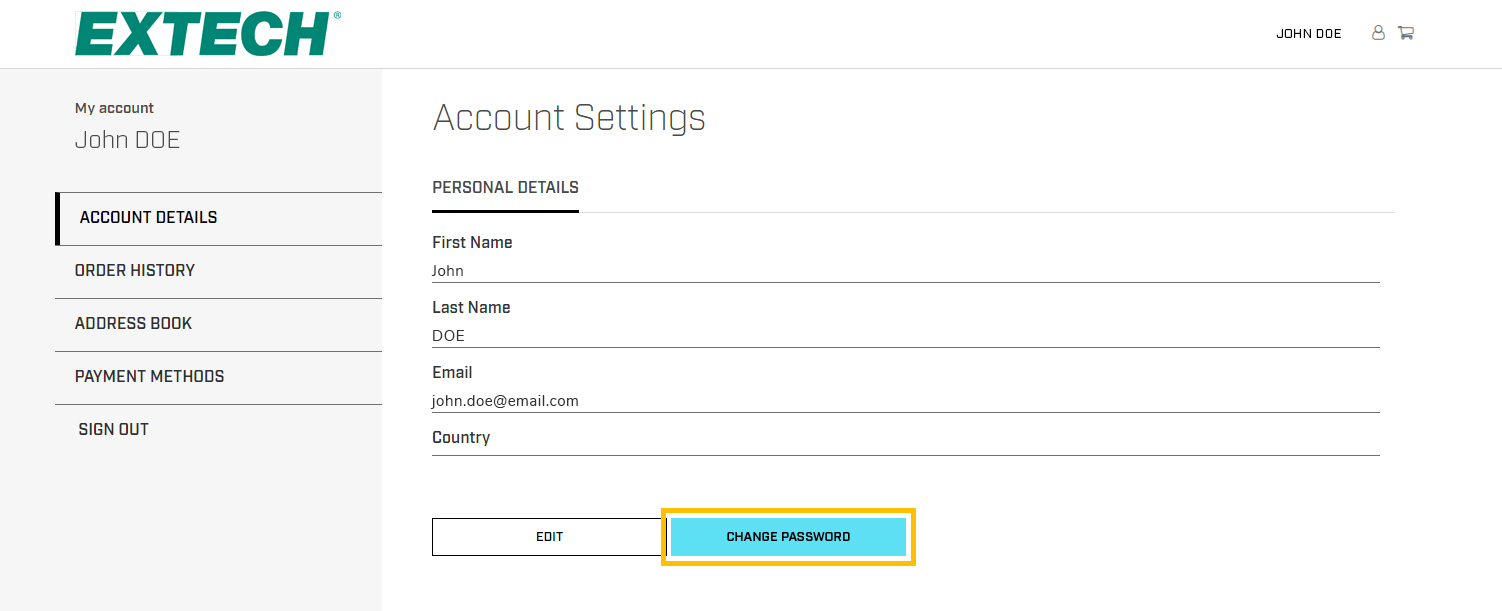Click the Change Password button
The height and width of the screenshot is (611, 1502).
788,537
